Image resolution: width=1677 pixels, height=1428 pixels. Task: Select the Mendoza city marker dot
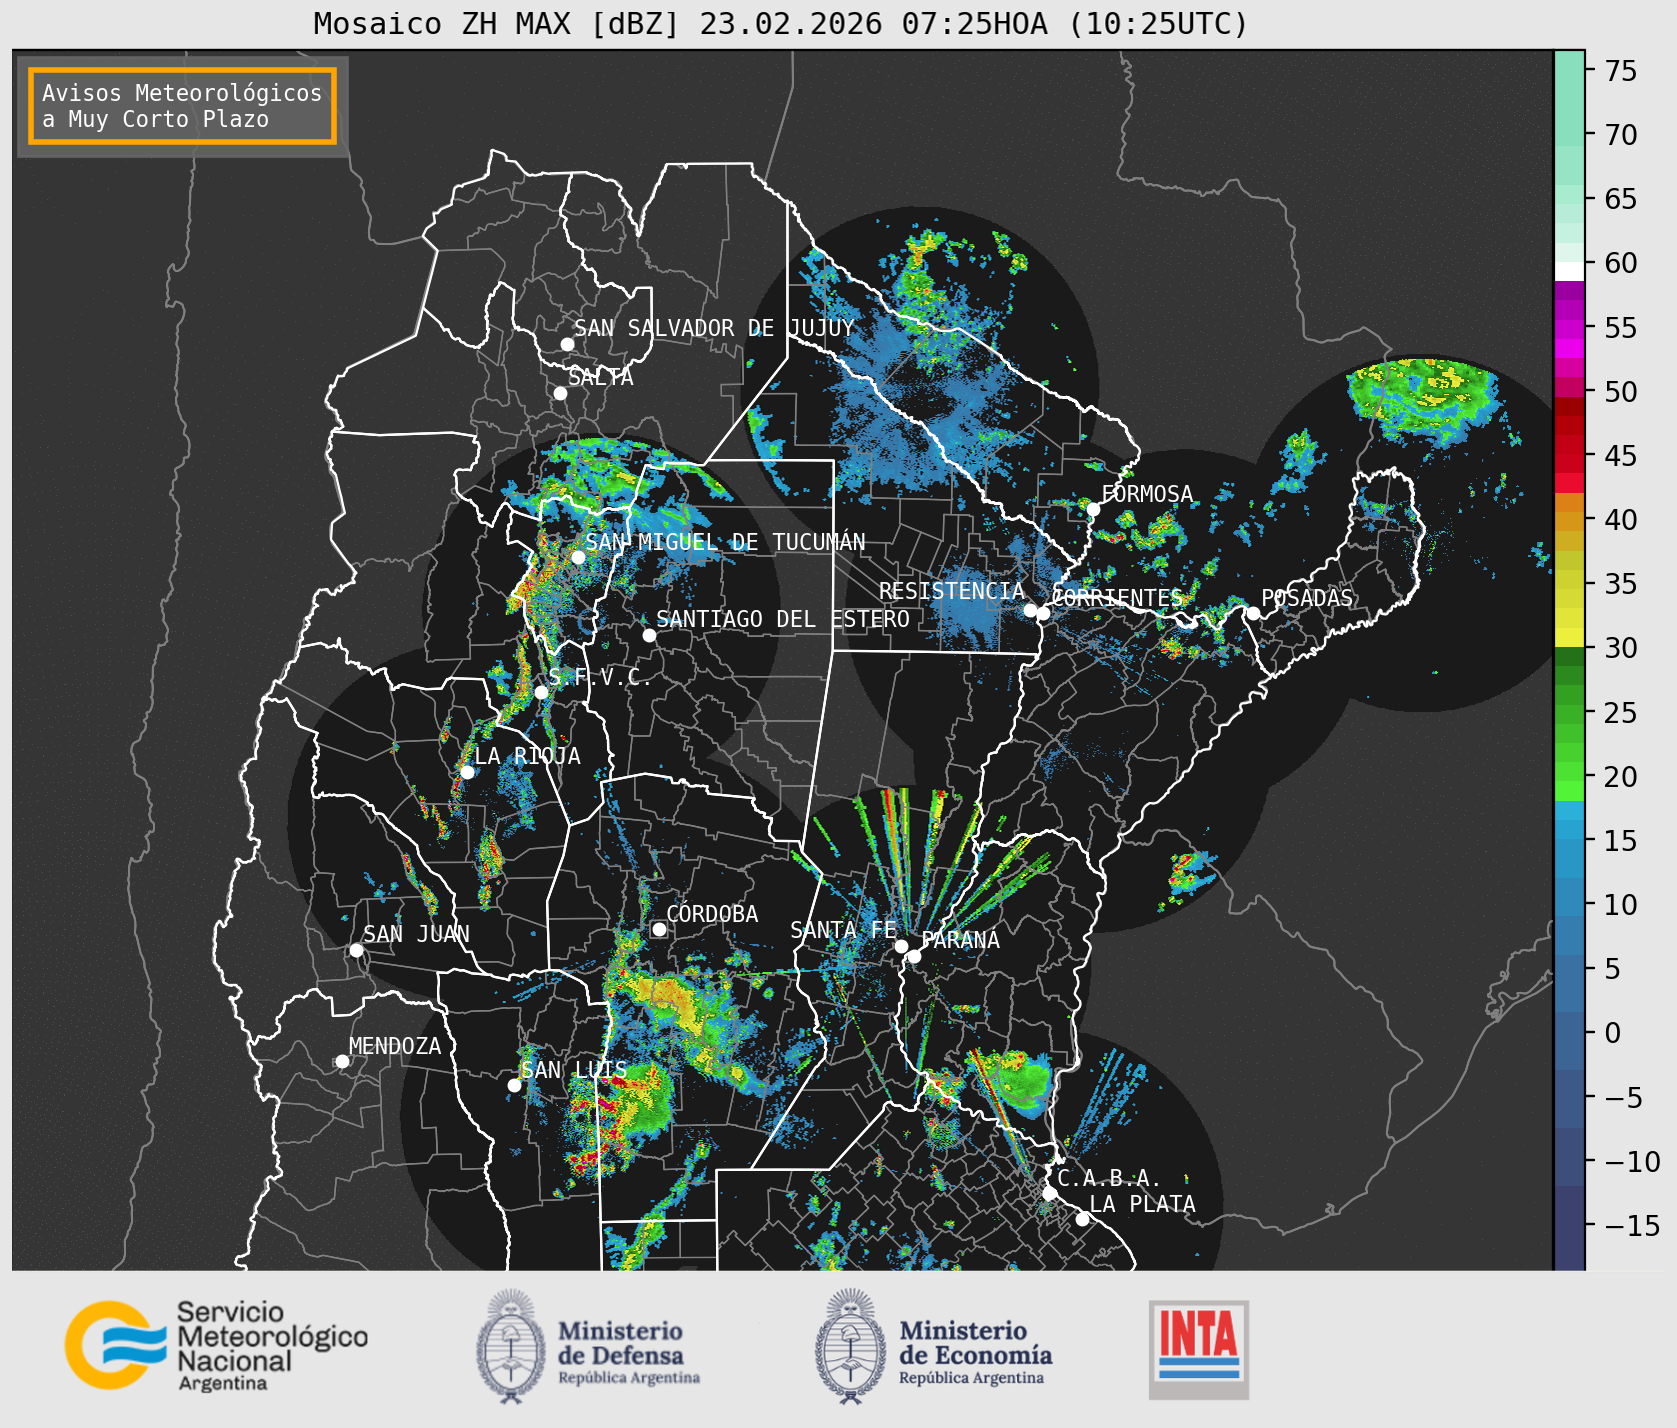(342, 1061)
